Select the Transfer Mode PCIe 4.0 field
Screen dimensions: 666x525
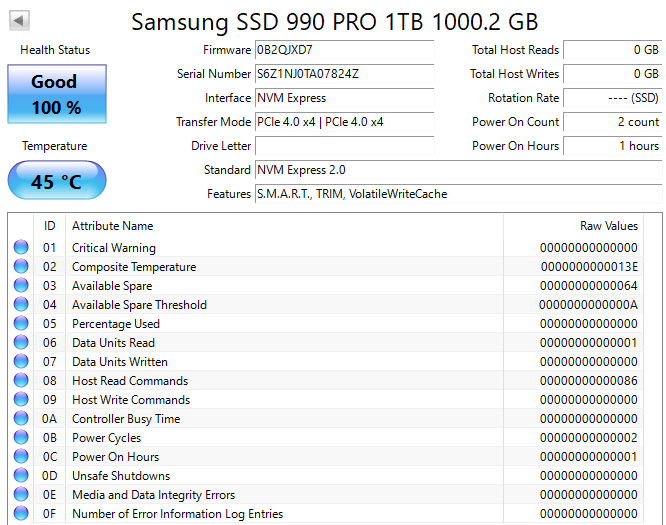pyautogui.click(x=344, y=122)
